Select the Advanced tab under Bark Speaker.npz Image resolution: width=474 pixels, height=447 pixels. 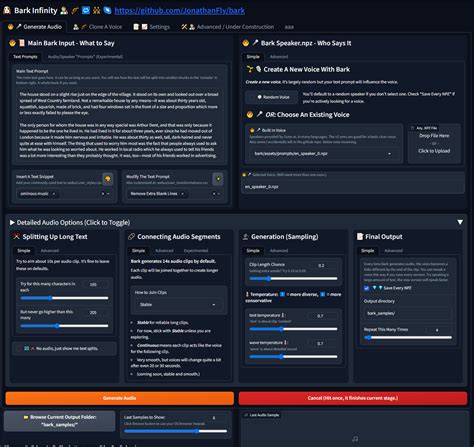279,57
